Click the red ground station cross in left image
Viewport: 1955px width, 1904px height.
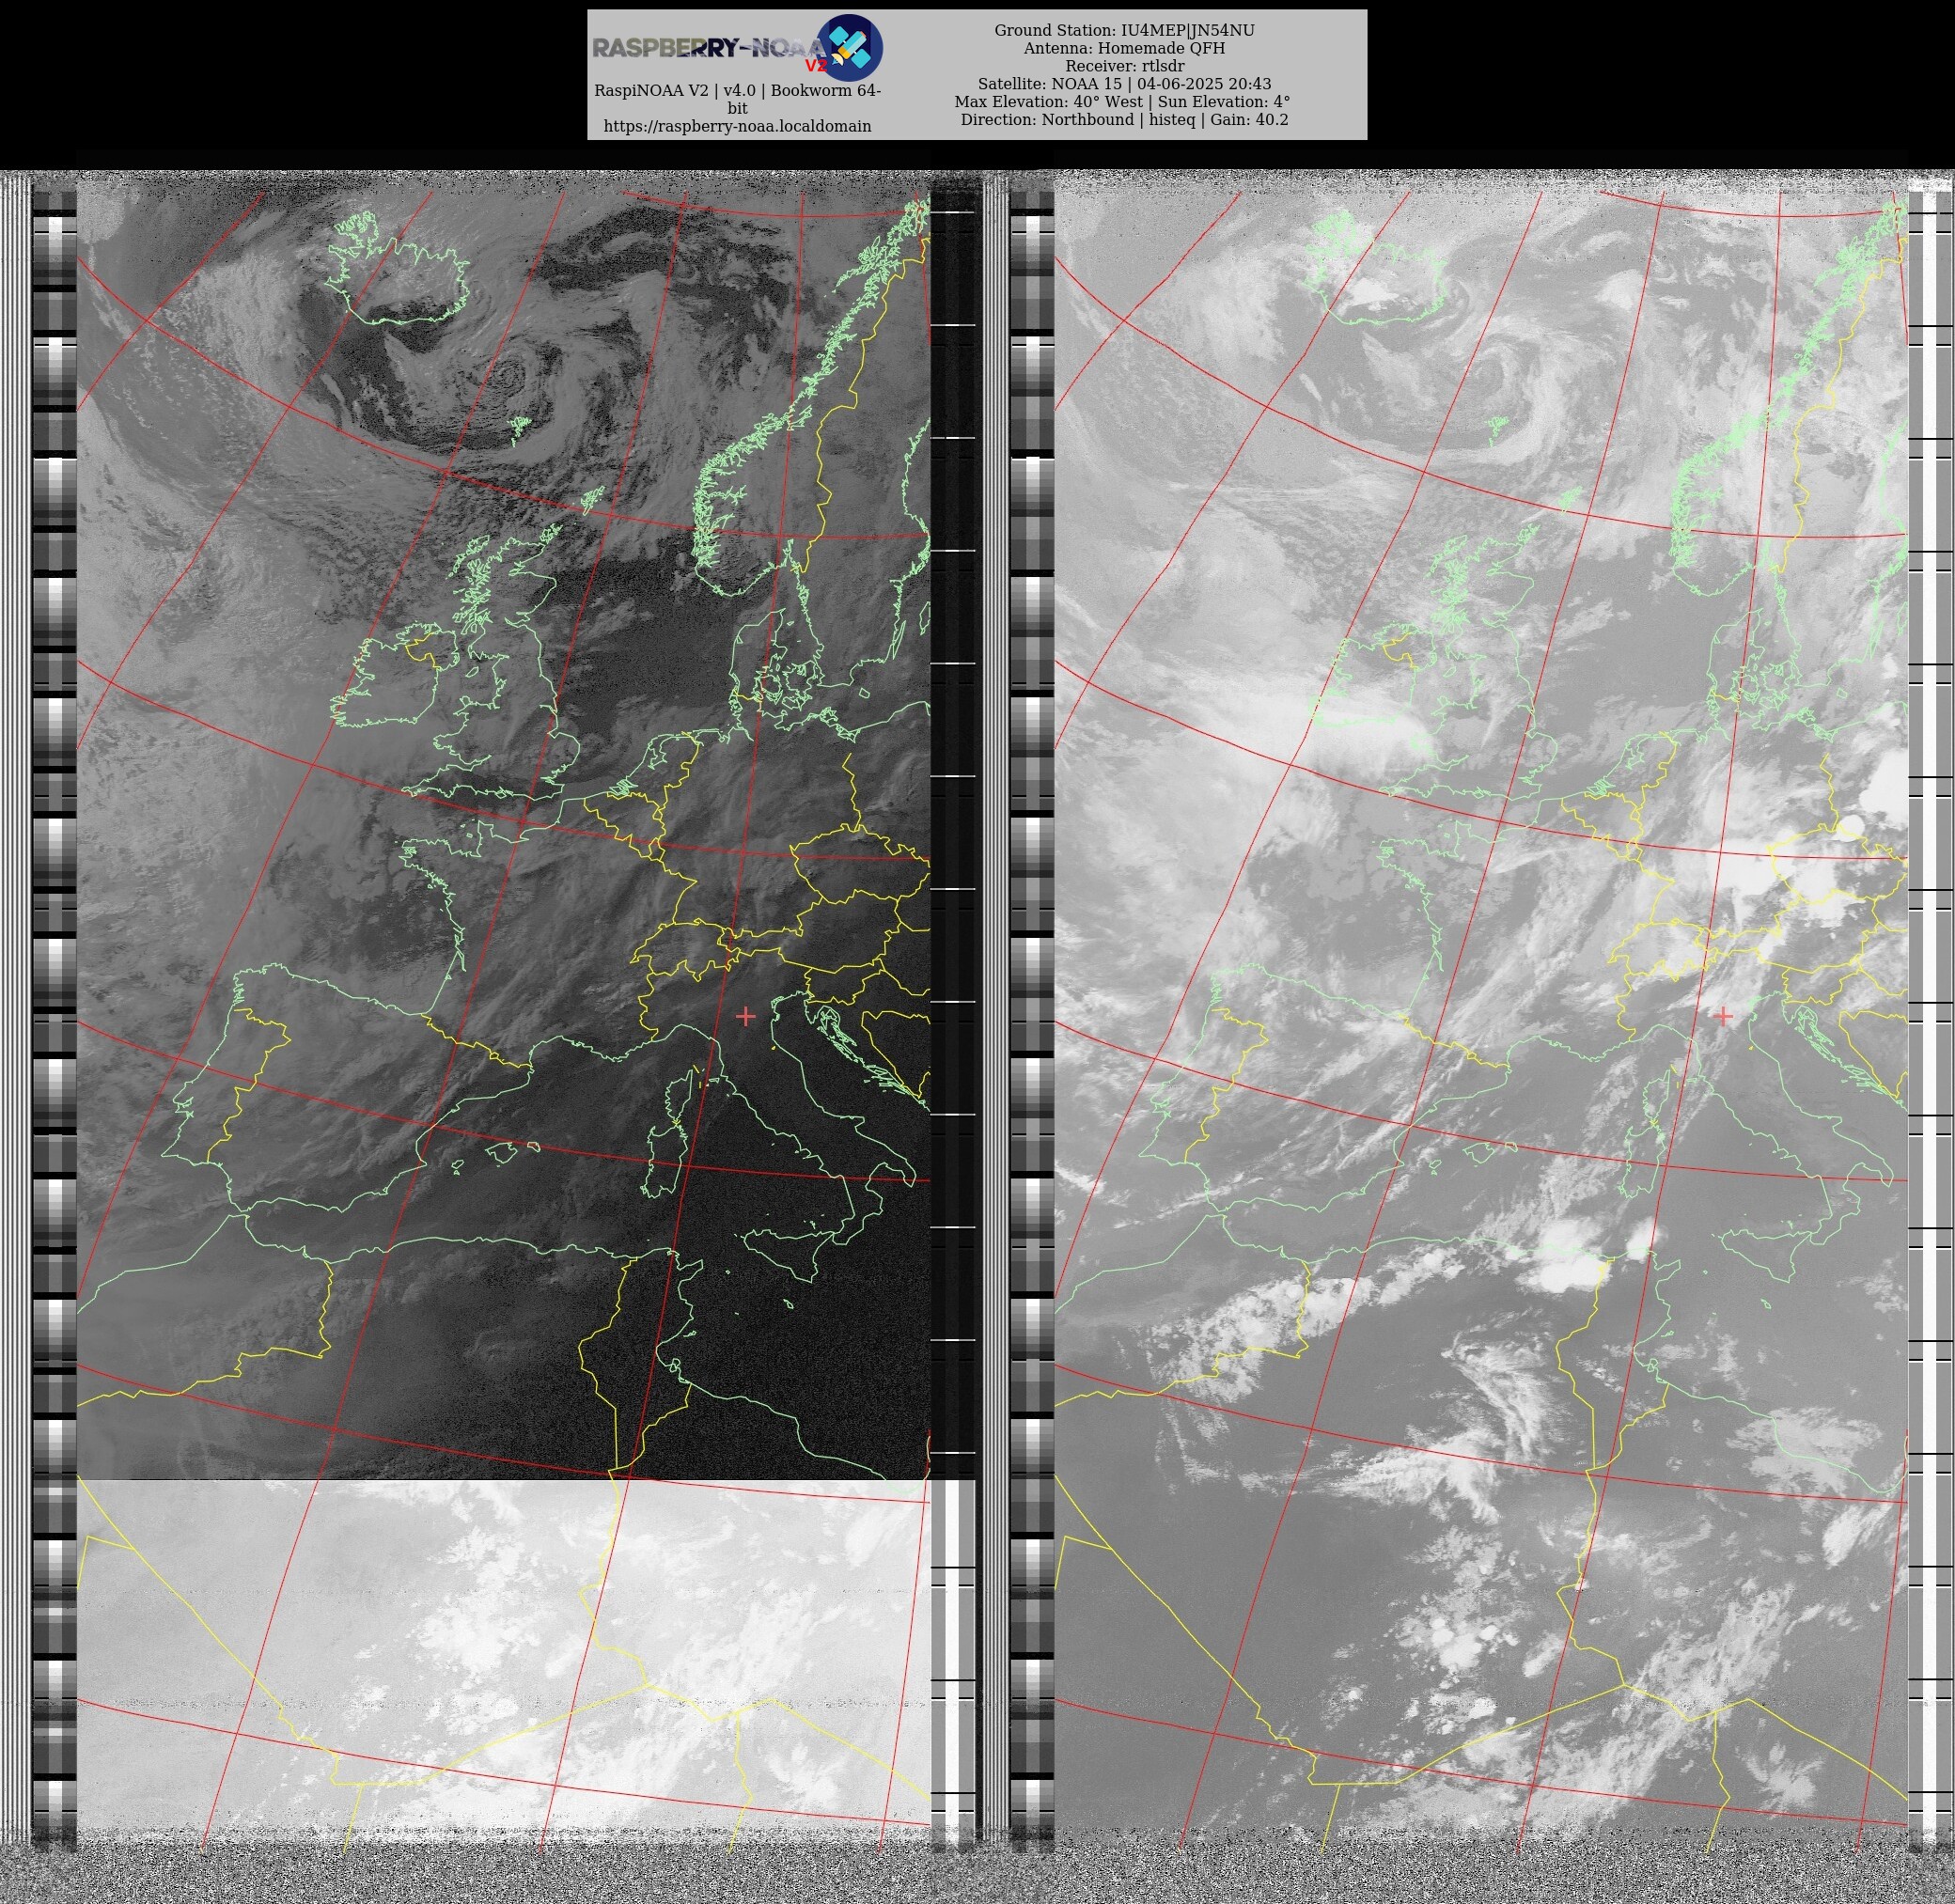point(745,1016)
